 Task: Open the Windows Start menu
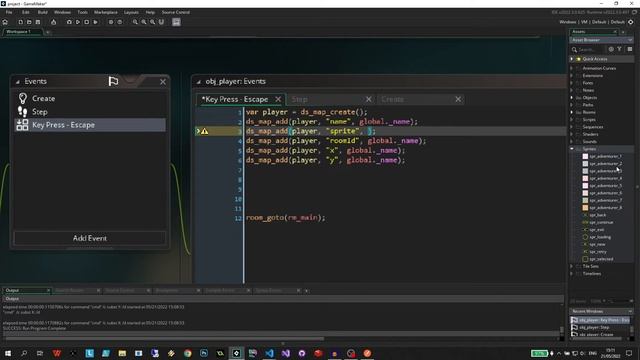(x=8, y=353)
